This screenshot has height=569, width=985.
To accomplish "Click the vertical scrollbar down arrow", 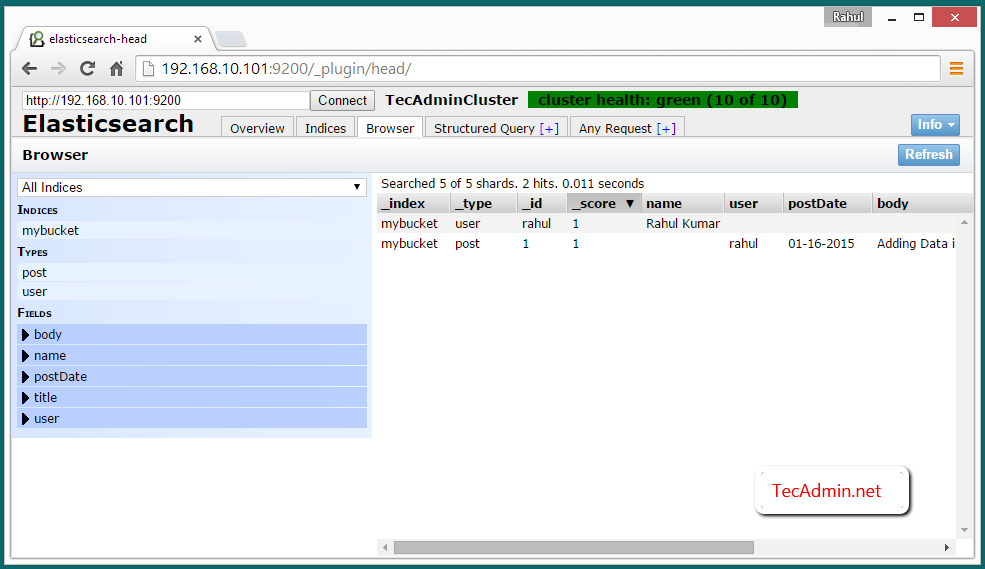I will tap(964, 531).
